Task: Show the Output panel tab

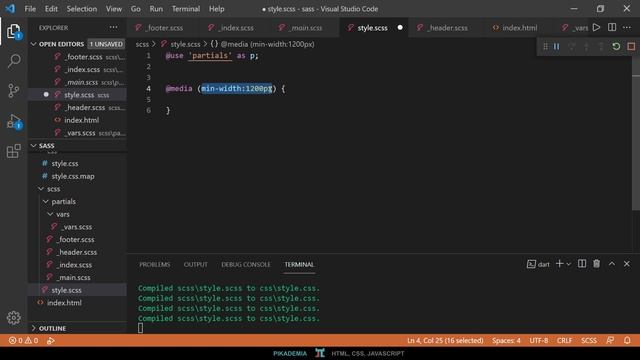Action: (196, 264)
